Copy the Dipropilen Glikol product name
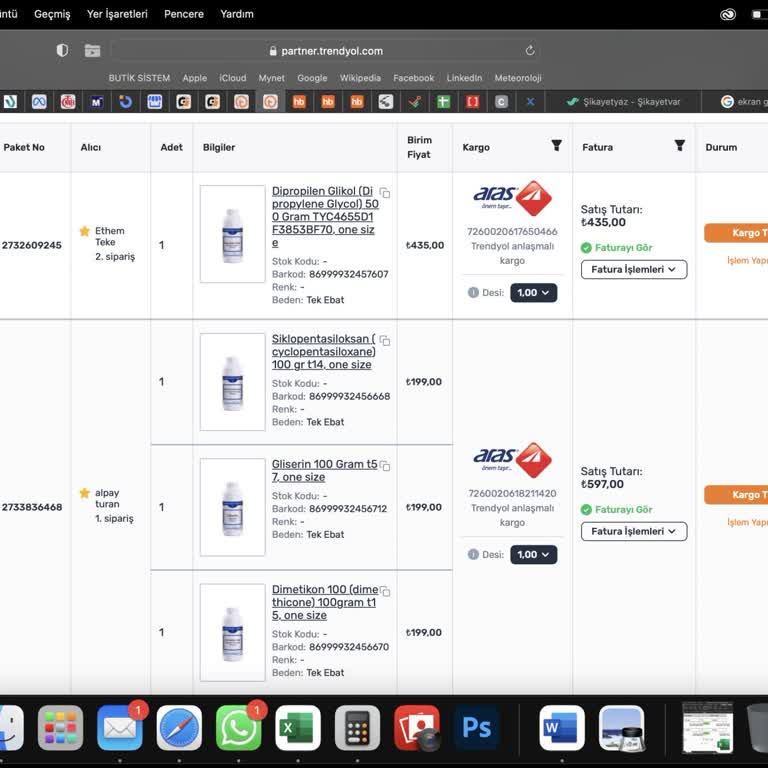This screenshot has height=768, width=768. point(385,193)
